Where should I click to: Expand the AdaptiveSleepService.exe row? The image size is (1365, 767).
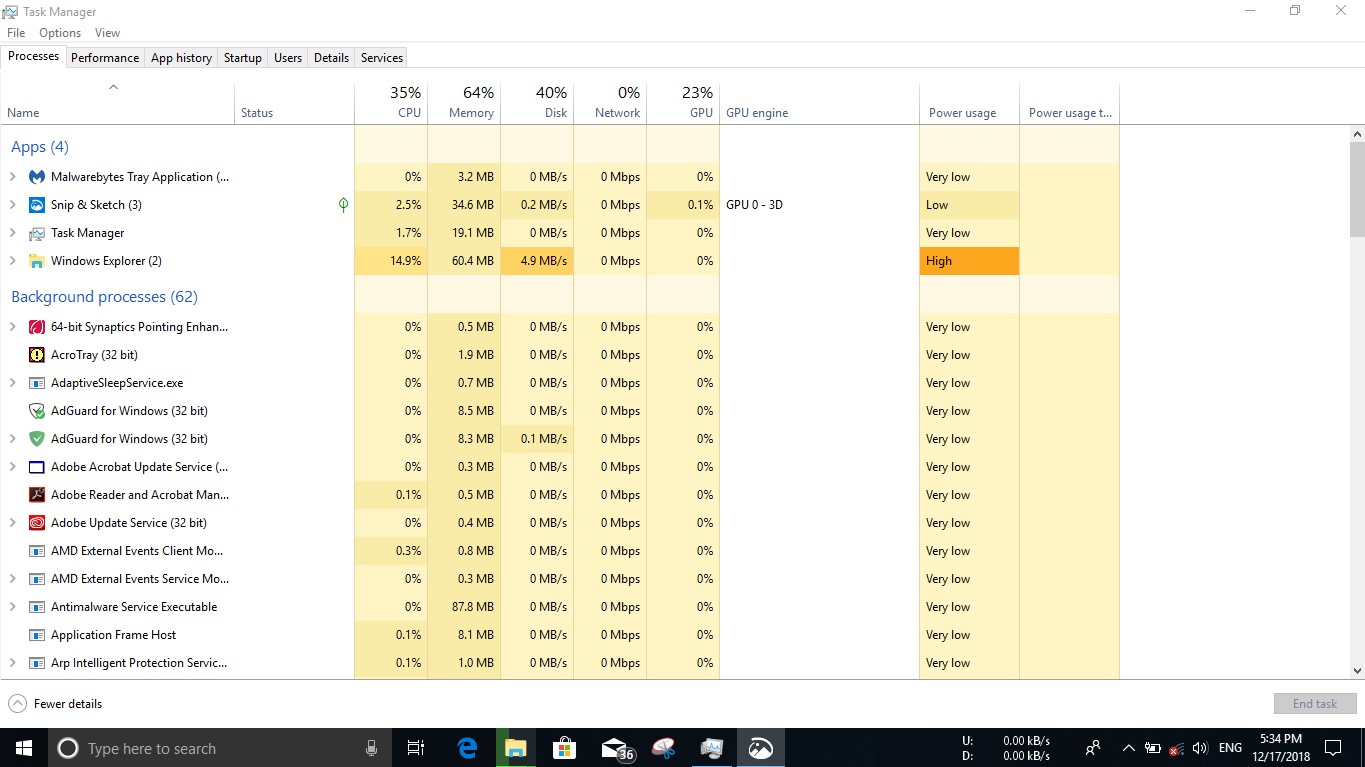tap(12, 383)
